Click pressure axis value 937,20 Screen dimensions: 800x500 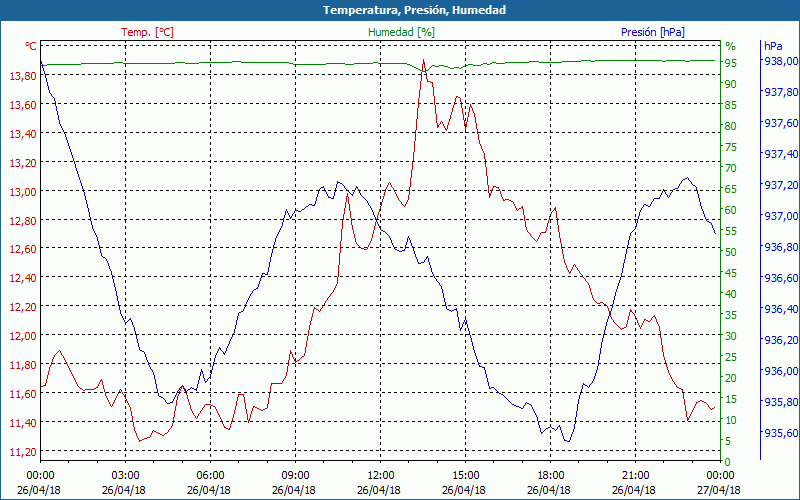[x=780, y=185]
